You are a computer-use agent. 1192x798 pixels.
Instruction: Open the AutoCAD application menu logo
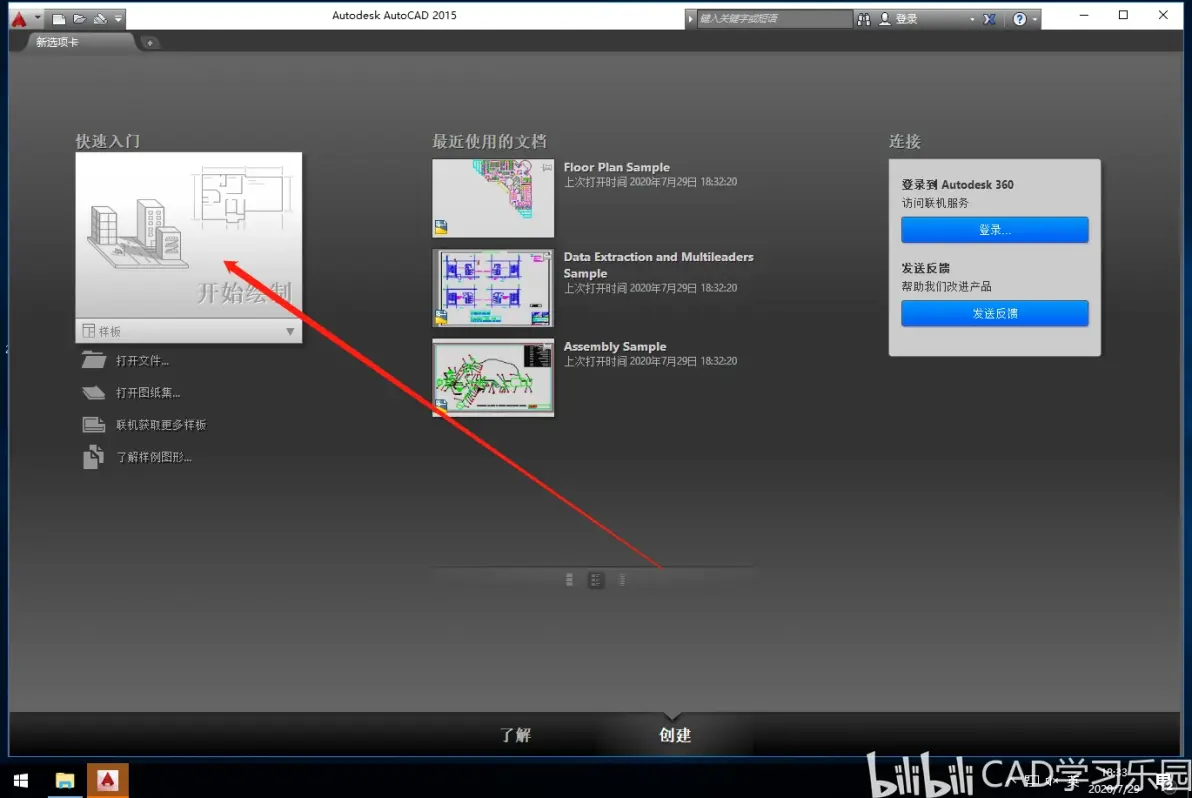pos(19,19)
